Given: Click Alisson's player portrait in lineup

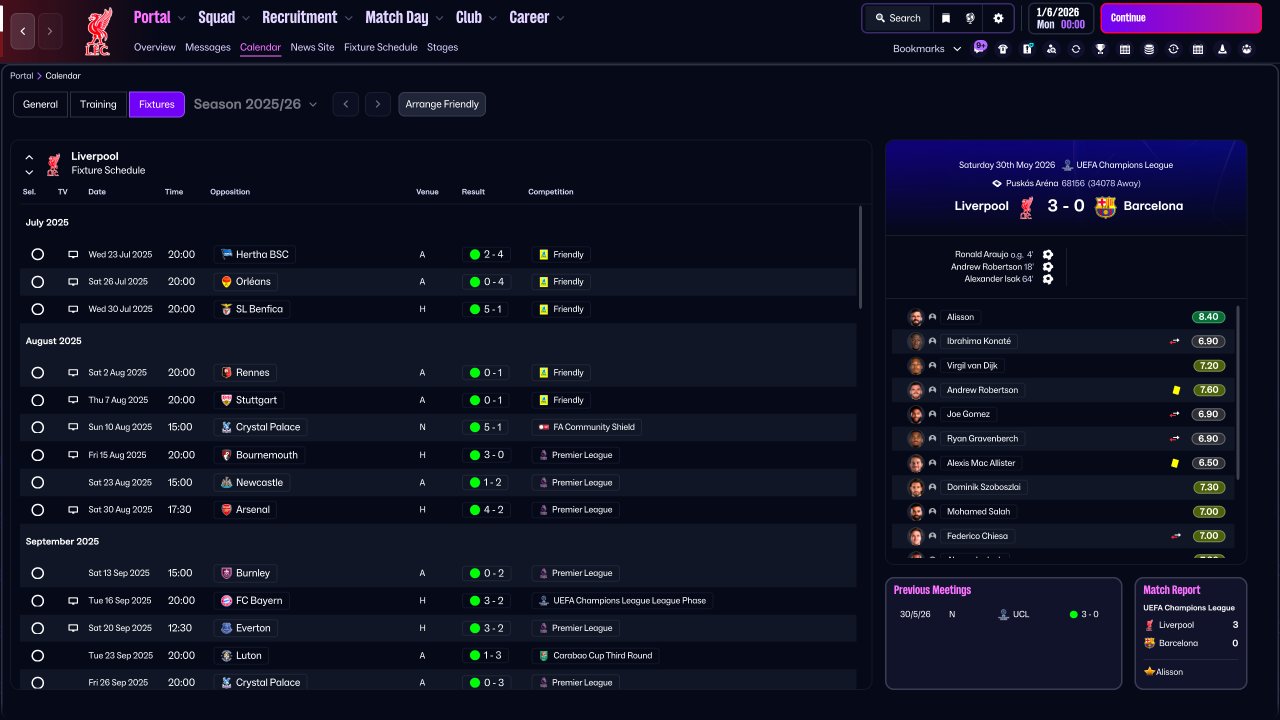Looking at the screenshot, I should 915,317.
